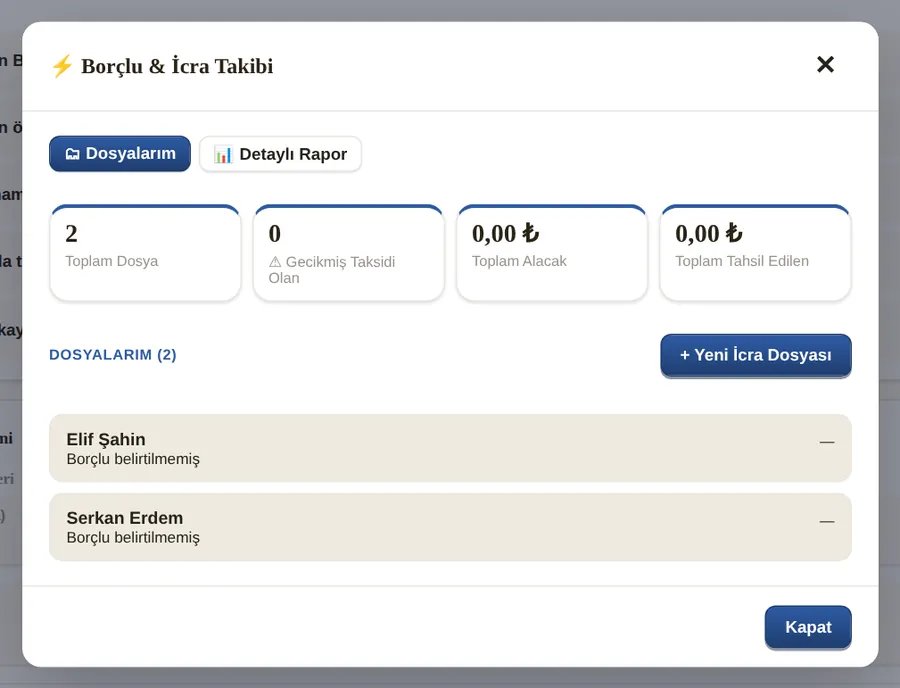
Task: Click 'Borçlu belirtilmemiş' under Elif Şahin
Action: pyautogui.click(x=133, y=459)
